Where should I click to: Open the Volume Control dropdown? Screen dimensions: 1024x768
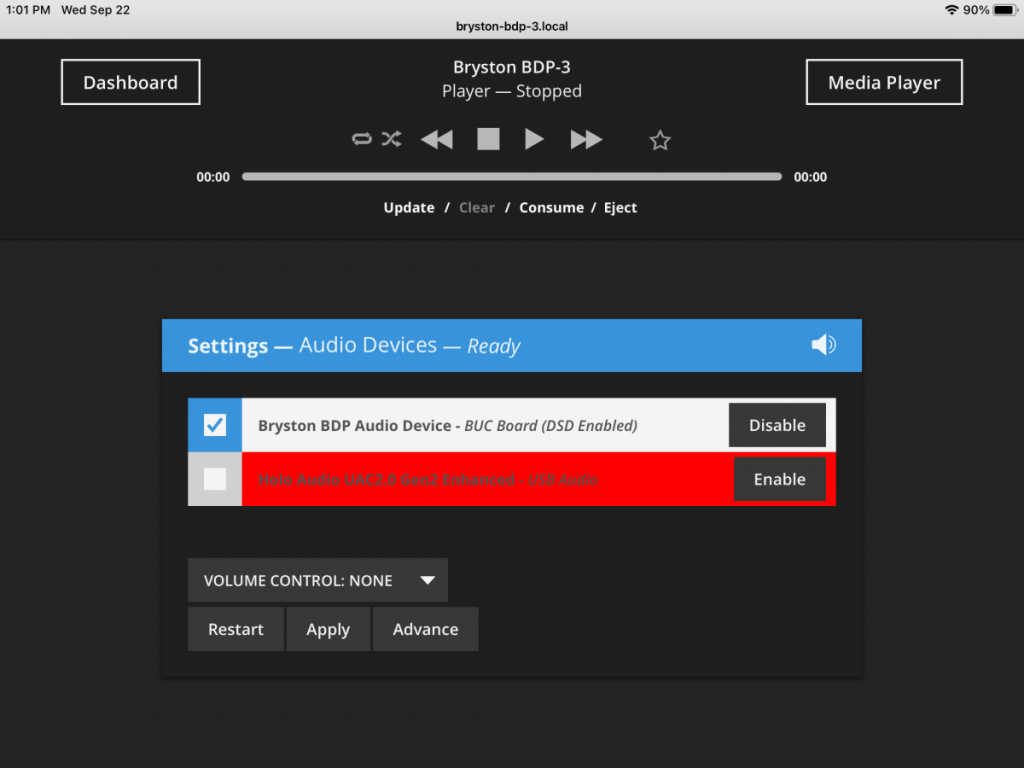[318, 580]
